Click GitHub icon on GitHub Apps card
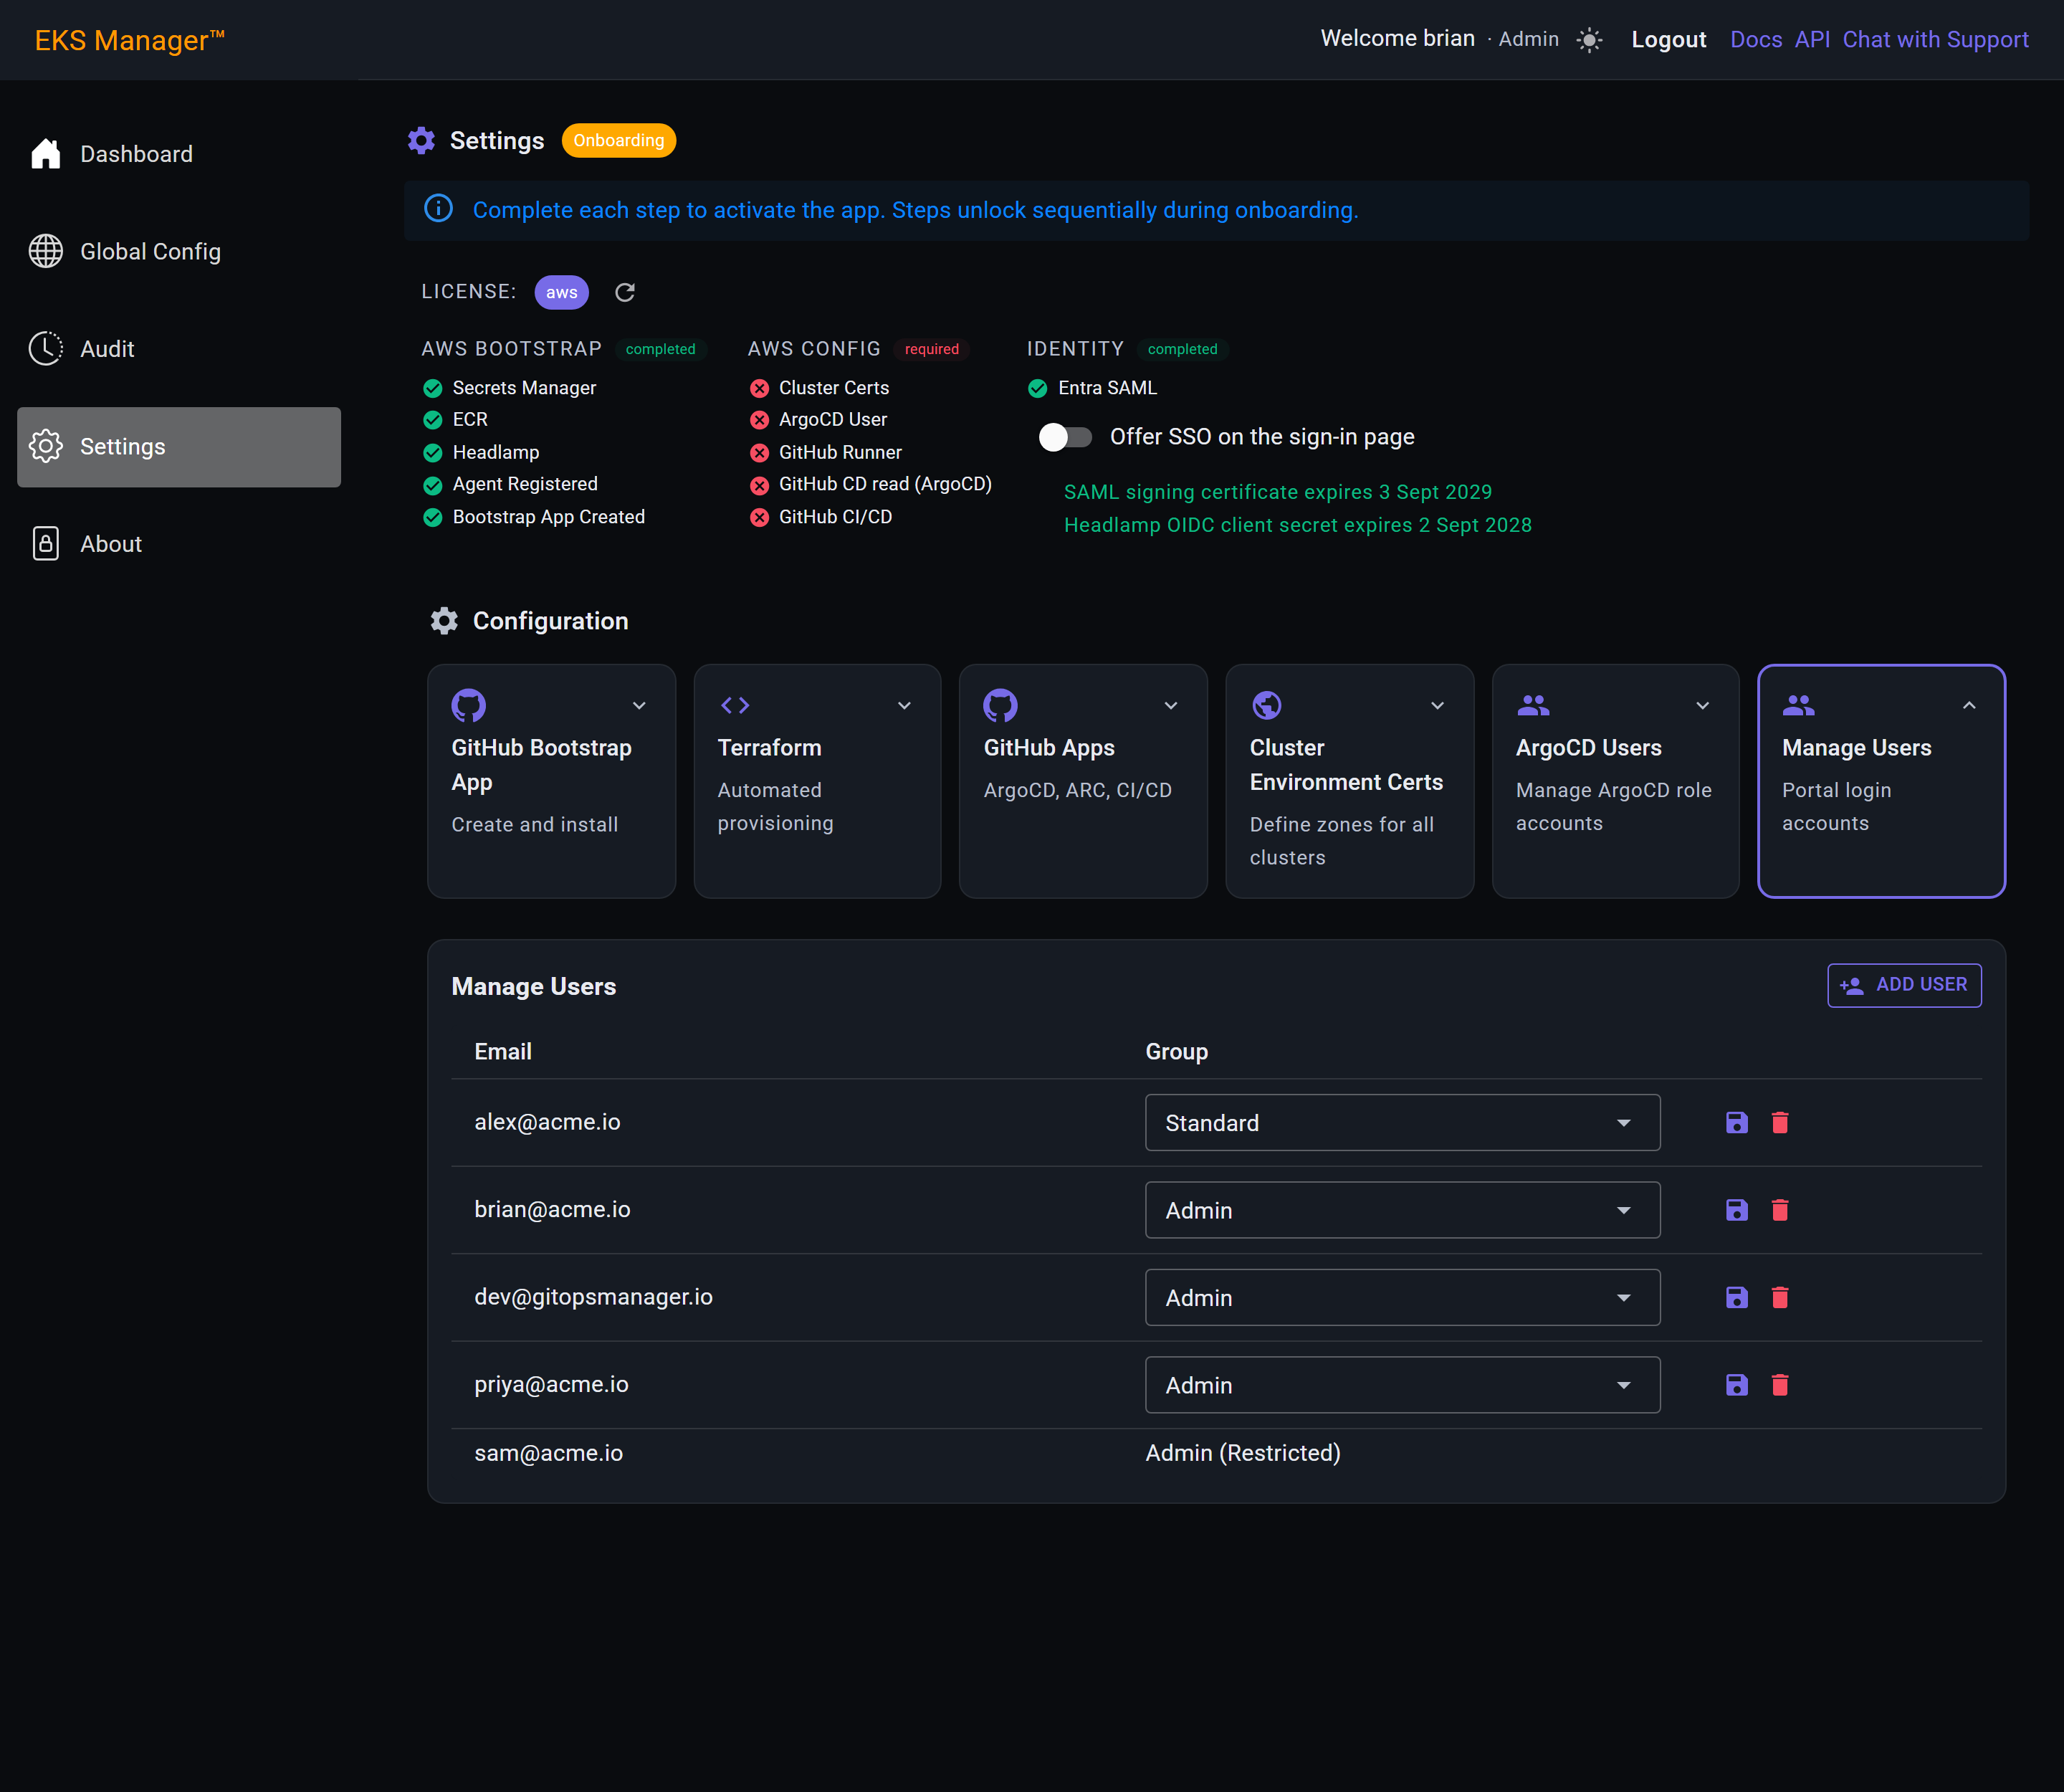 point(1000,705)
